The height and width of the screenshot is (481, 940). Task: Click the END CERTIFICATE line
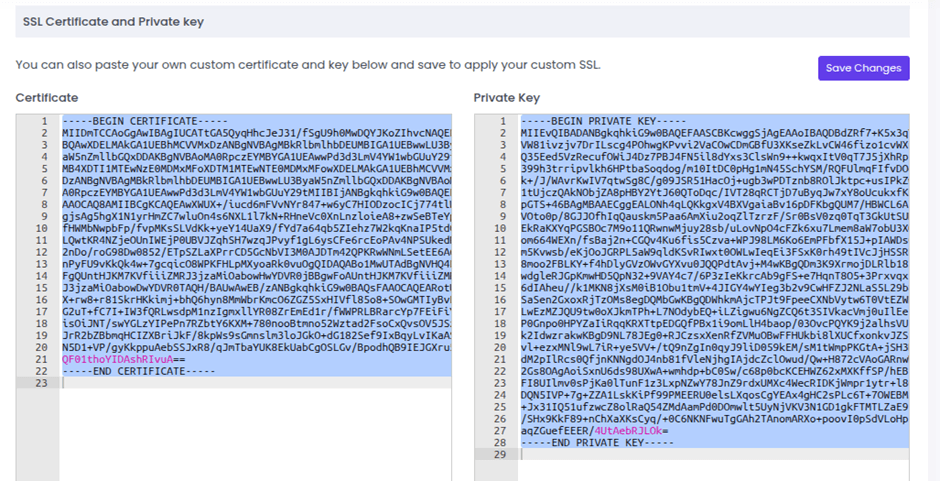point(138,371)
